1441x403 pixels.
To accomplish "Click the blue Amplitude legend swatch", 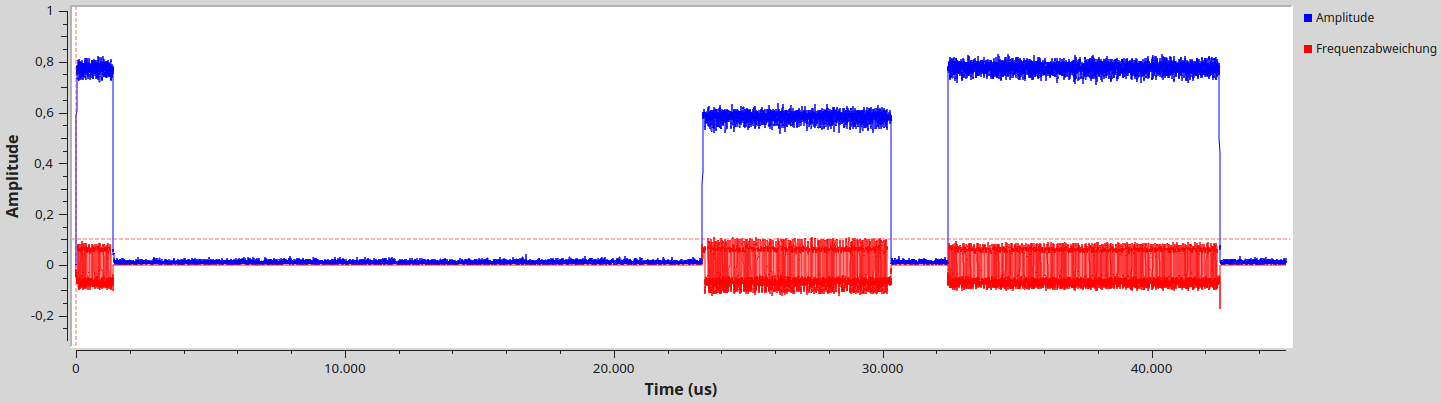I will (x=1308, y=18).
